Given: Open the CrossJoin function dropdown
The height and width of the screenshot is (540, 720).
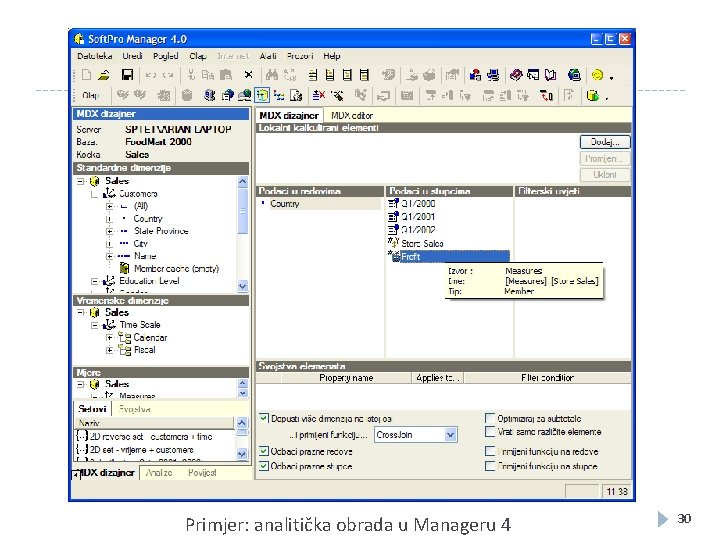Looking at the screenshot, I should (x=450, y=434).
